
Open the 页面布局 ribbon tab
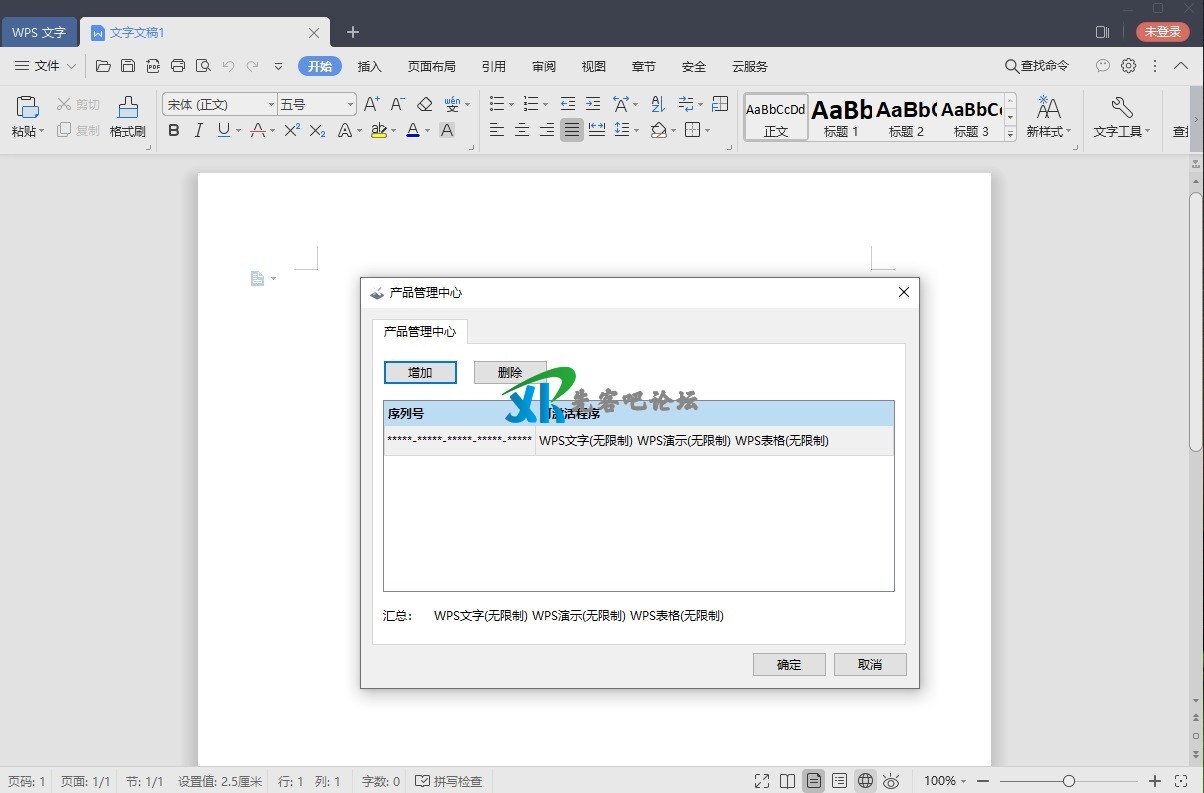431,66
